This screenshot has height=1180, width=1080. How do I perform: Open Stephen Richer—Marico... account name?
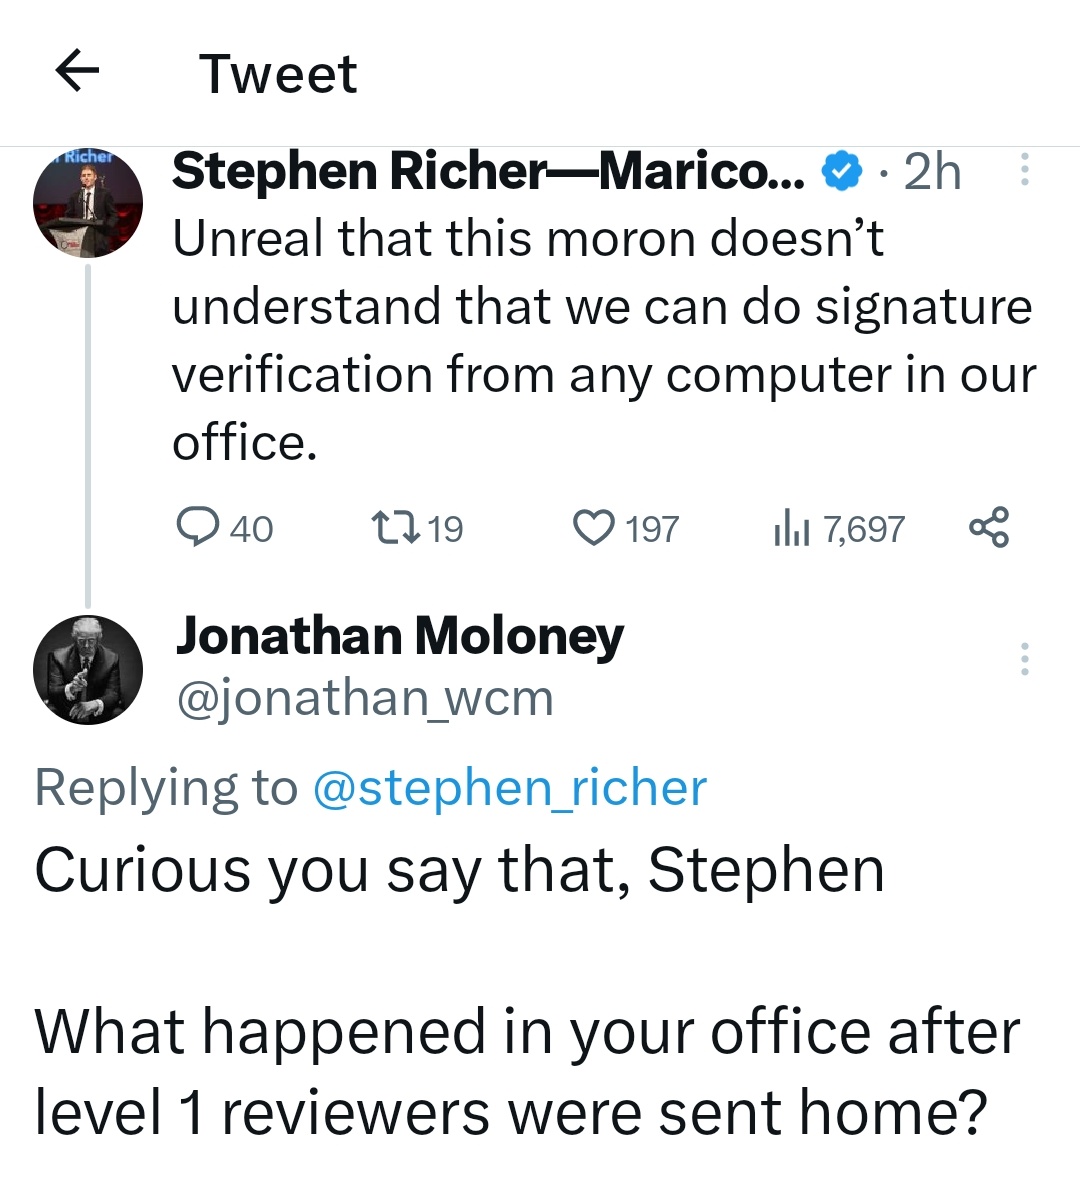489,172
